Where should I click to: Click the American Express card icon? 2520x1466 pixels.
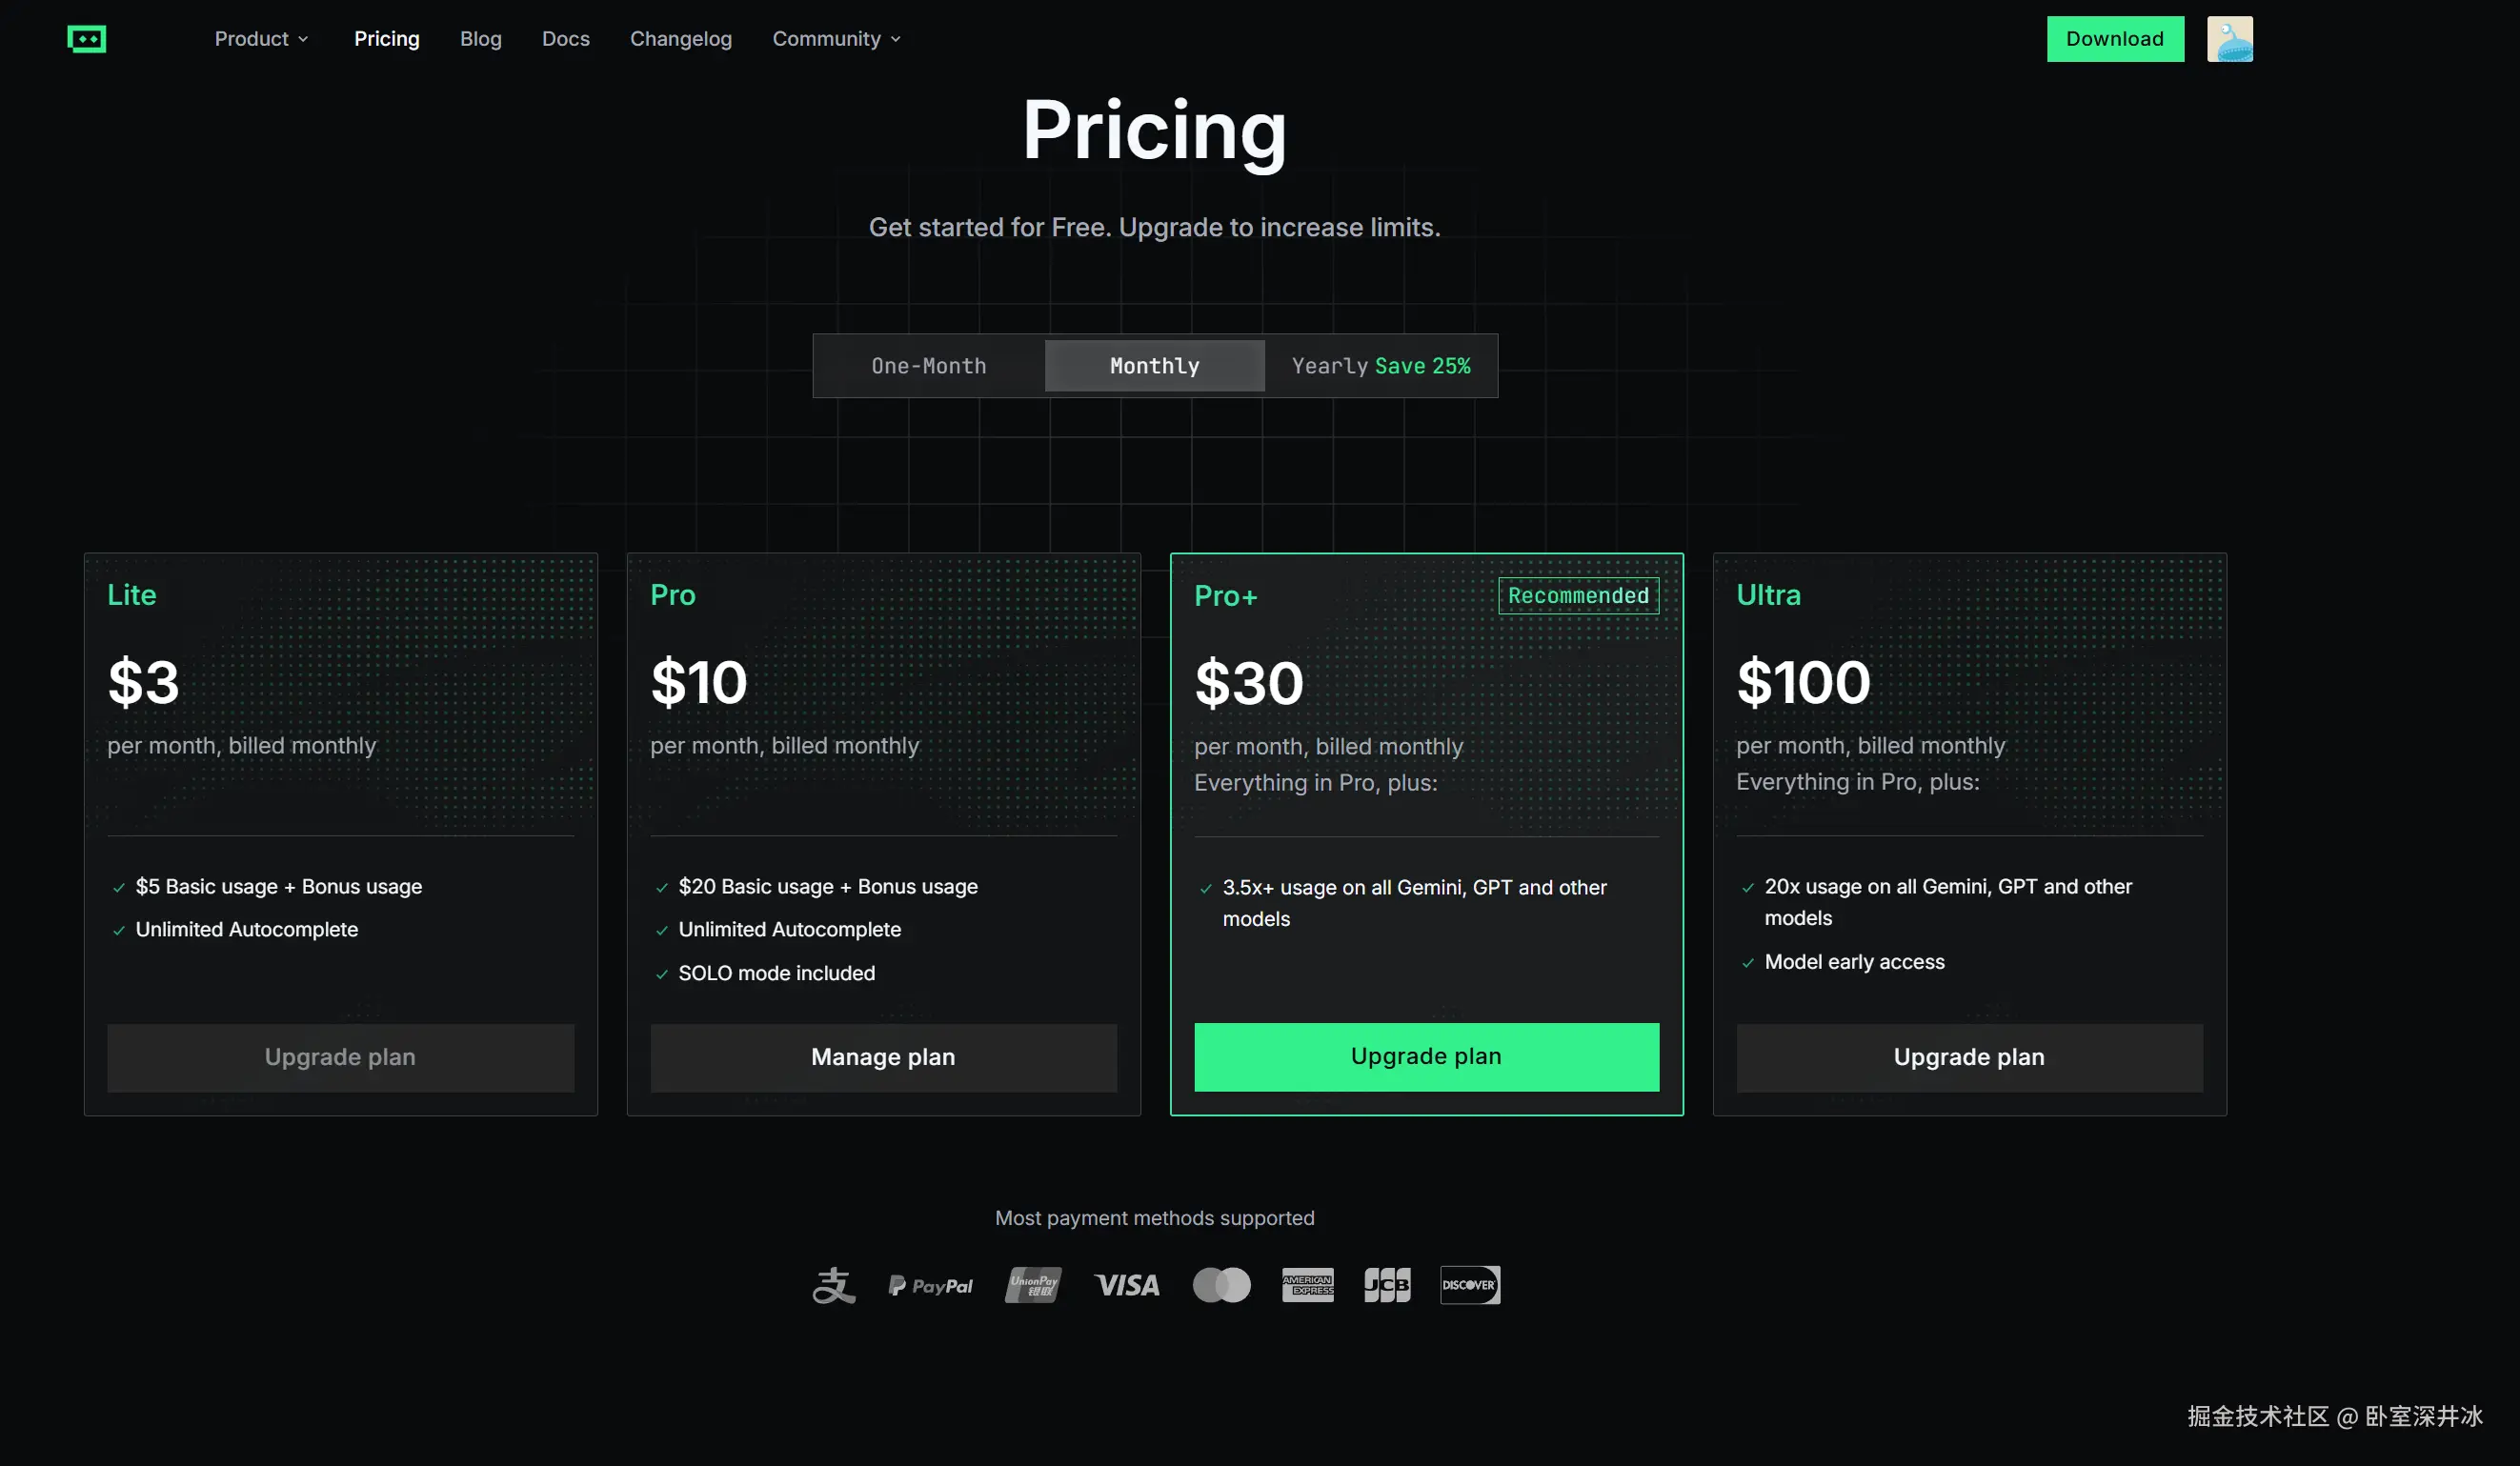[1307, 1285]
